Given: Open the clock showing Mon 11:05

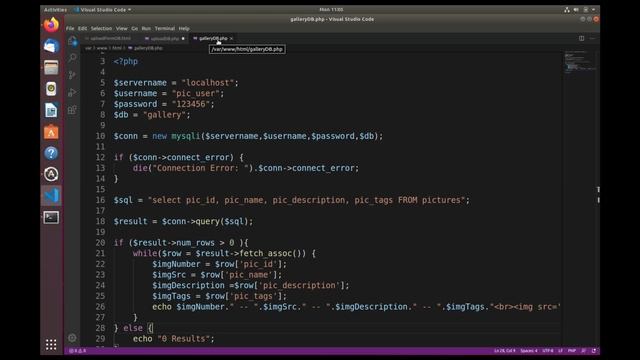Looking at the screenshot, I should [x=331, y=9].
